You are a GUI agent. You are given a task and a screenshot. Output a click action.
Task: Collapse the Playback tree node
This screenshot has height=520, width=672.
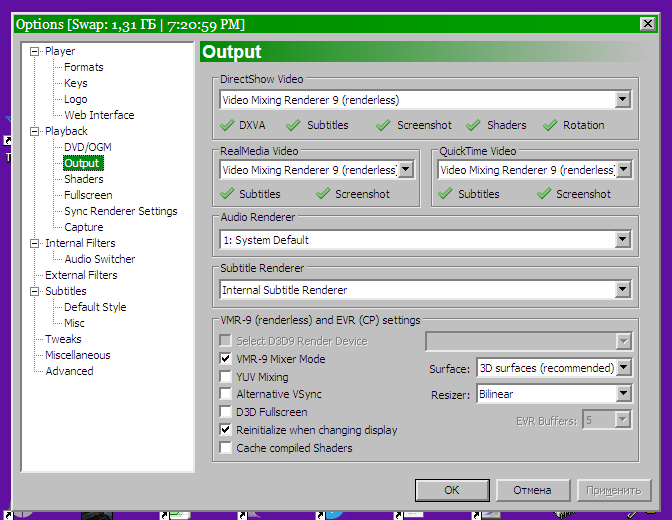[x=34, y=132]
